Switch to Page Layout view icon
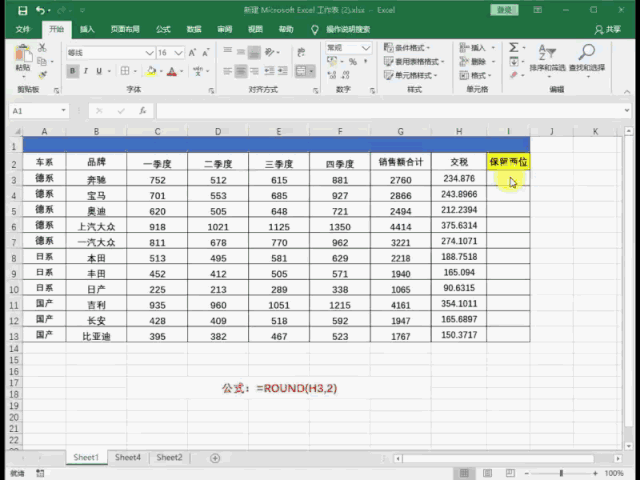Viewport: 640px width, 480px height. coord(487,473)
